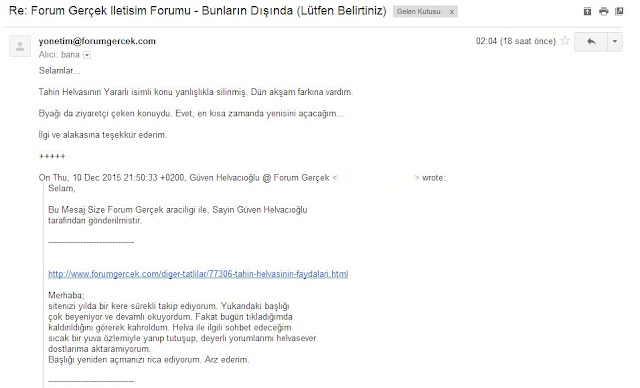Screen dimensions: 640x388
Task: Click the quoted line 'Merhaba;'
Action: coord(66,295)
